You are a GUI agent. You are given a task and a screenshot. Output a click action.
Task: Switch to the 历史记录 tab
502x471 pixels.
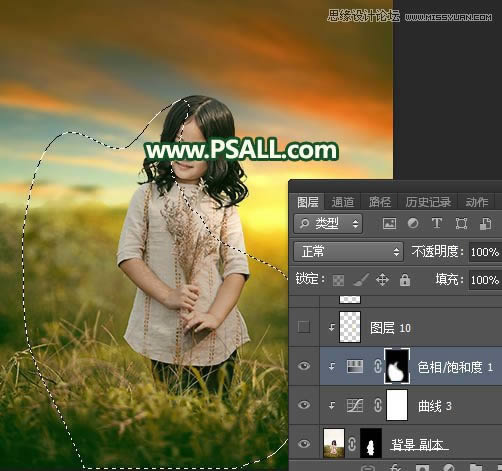pos(428,202)
